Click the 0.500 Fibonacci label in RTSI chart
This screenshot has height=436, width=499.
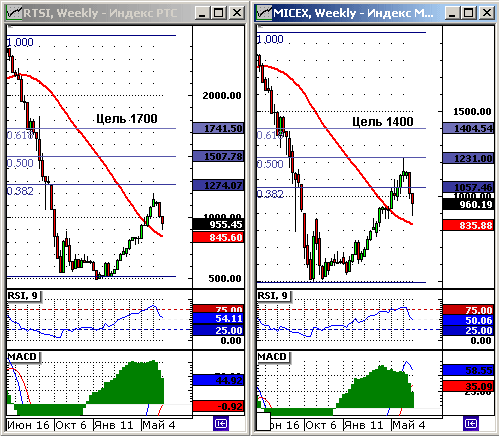coord(20,163)
